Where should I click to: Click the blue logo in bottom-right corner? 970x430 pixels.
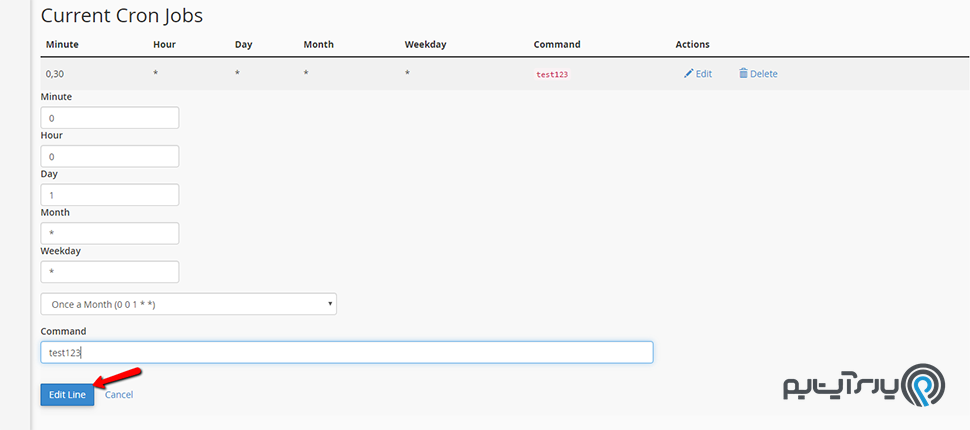pyautogui.click(x=922, y=385)
